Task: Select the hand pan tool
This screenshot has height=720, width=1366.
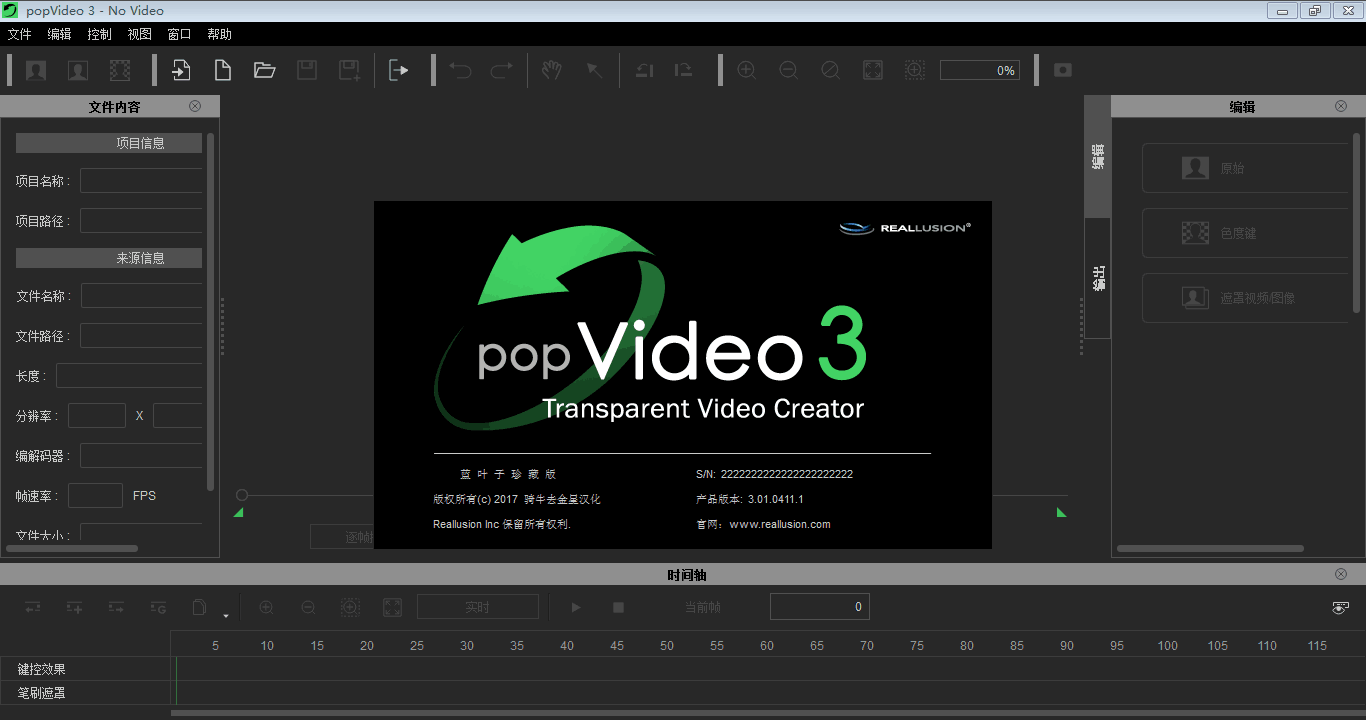Action: [x=552, y=70]
